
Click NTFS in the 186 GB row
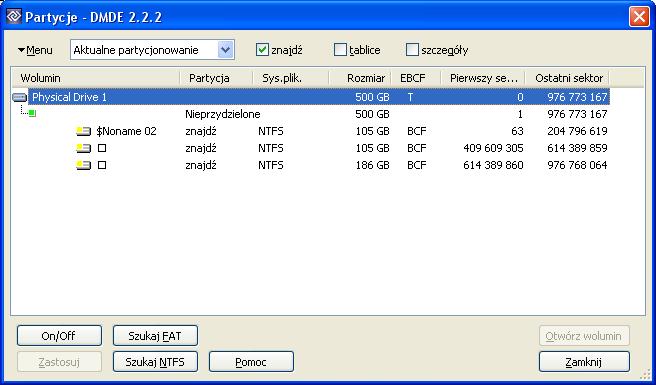(271, 165)
